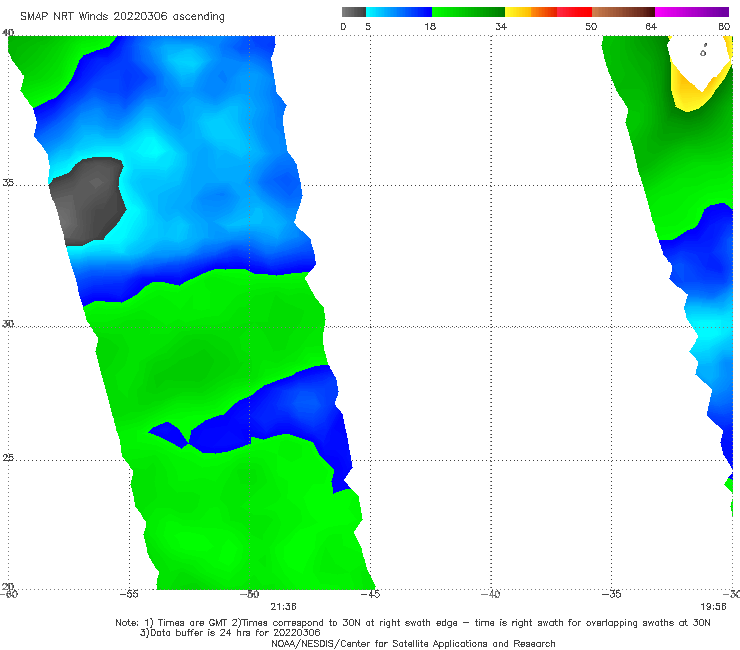Image resolution: width=740 pixels, height=650 pixels.
Task: Click the title 'SMAP NRT Winds 20220306 ascending'
Action: pos(122,17)
